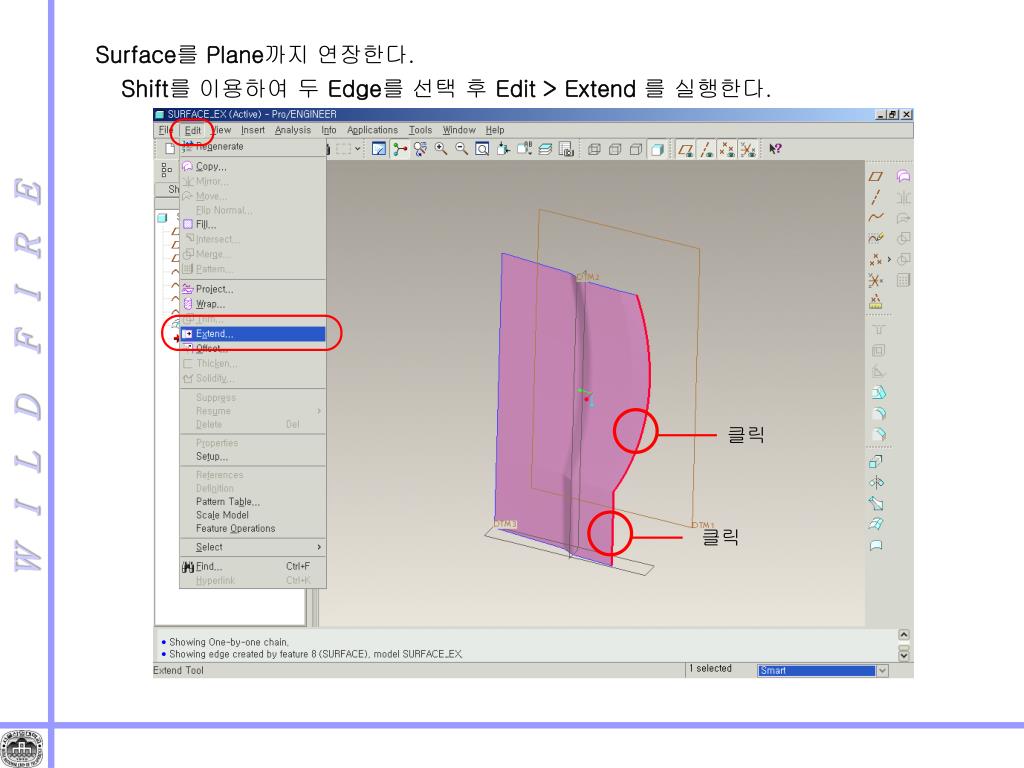Choose Pattern Table... in the Edit menu
This screenshot has height=768, width=1024.
253,502
